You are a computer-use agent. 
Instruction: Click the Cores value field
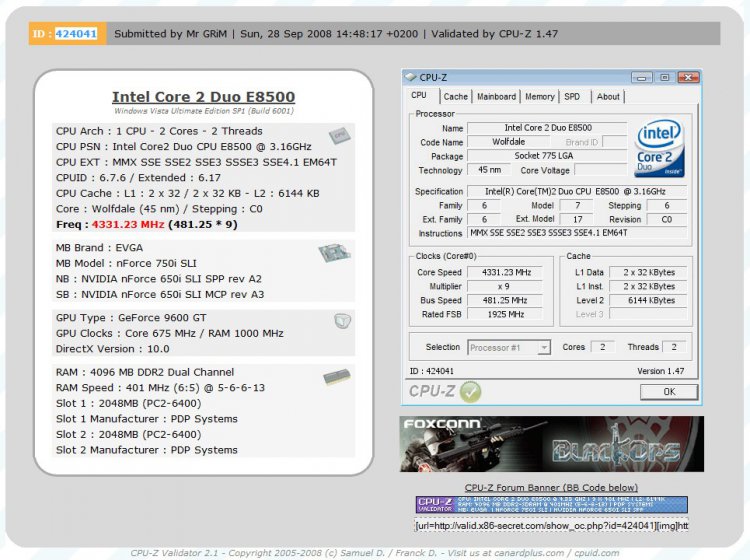point(603,347)
